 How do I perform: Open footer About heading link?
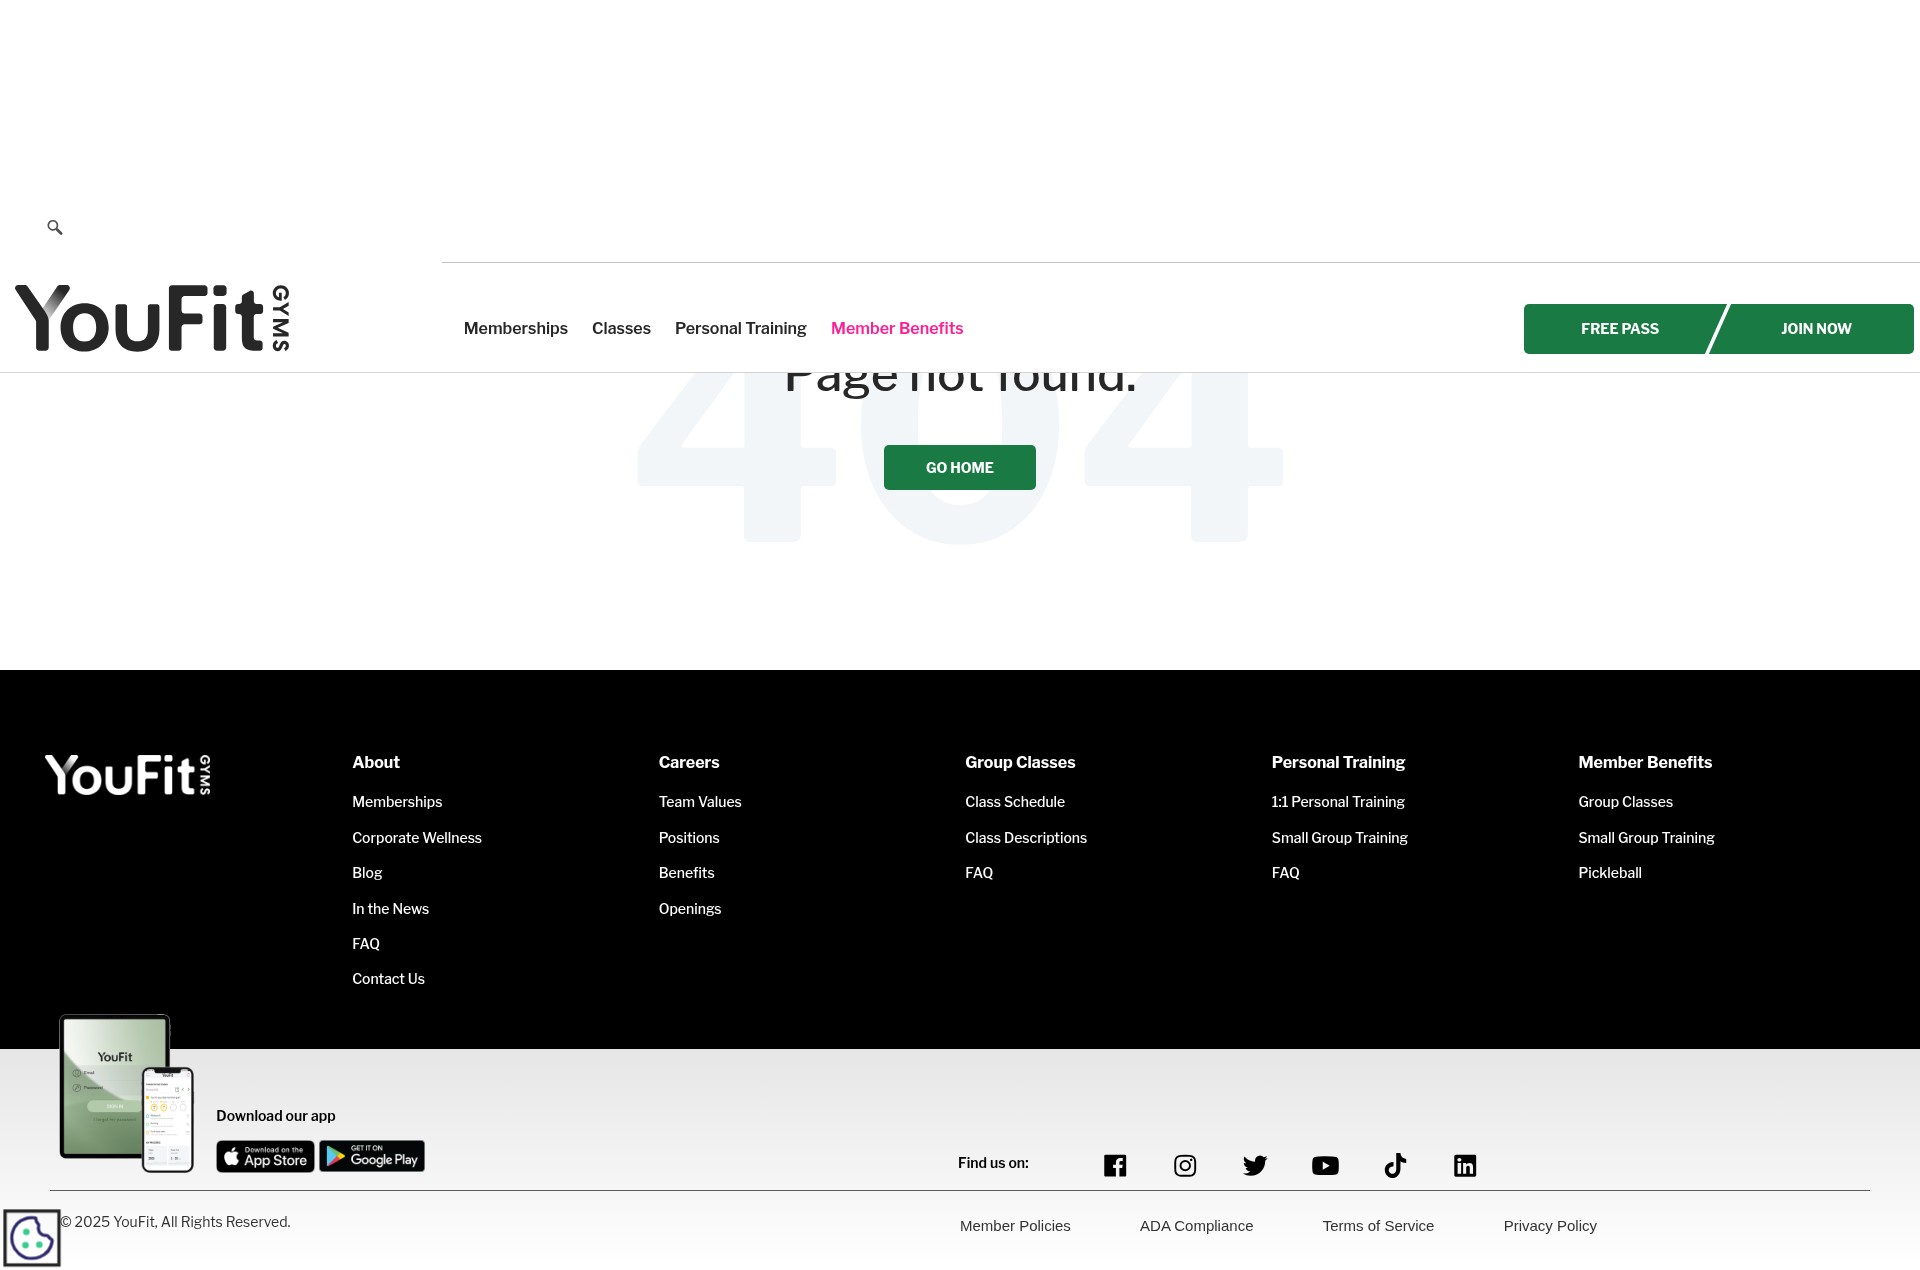tap(376, 762)
